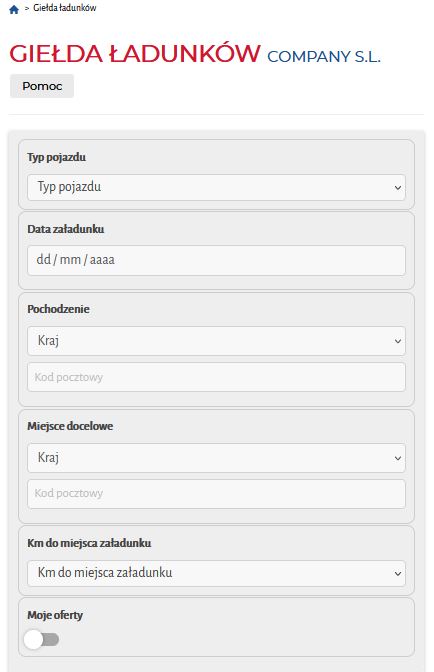Click the bold Moje oferty label
This screenshot has height=672, width=434.
pos(55,615)
